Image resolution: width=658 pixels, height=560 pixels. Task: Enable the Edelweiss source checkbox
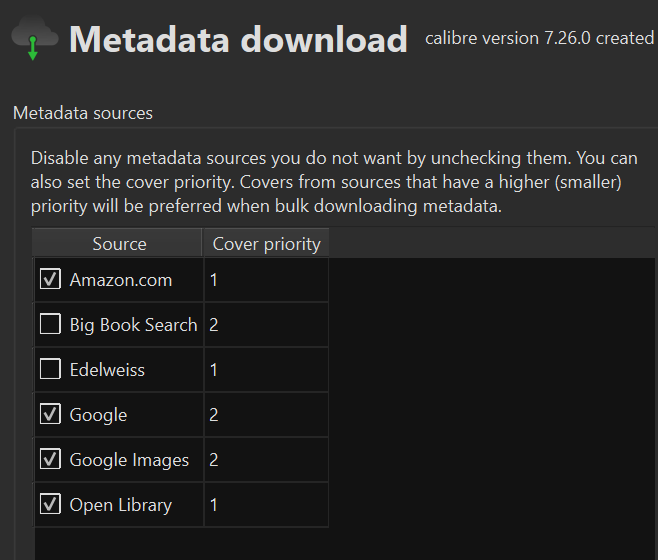tap(50, 369)
